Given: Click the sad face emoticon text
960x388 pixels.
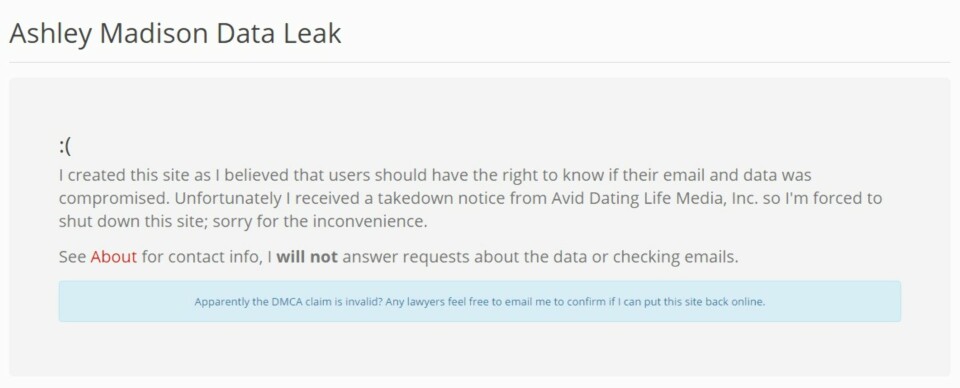Looking at the screenshot, I should (x=65, y=146).
